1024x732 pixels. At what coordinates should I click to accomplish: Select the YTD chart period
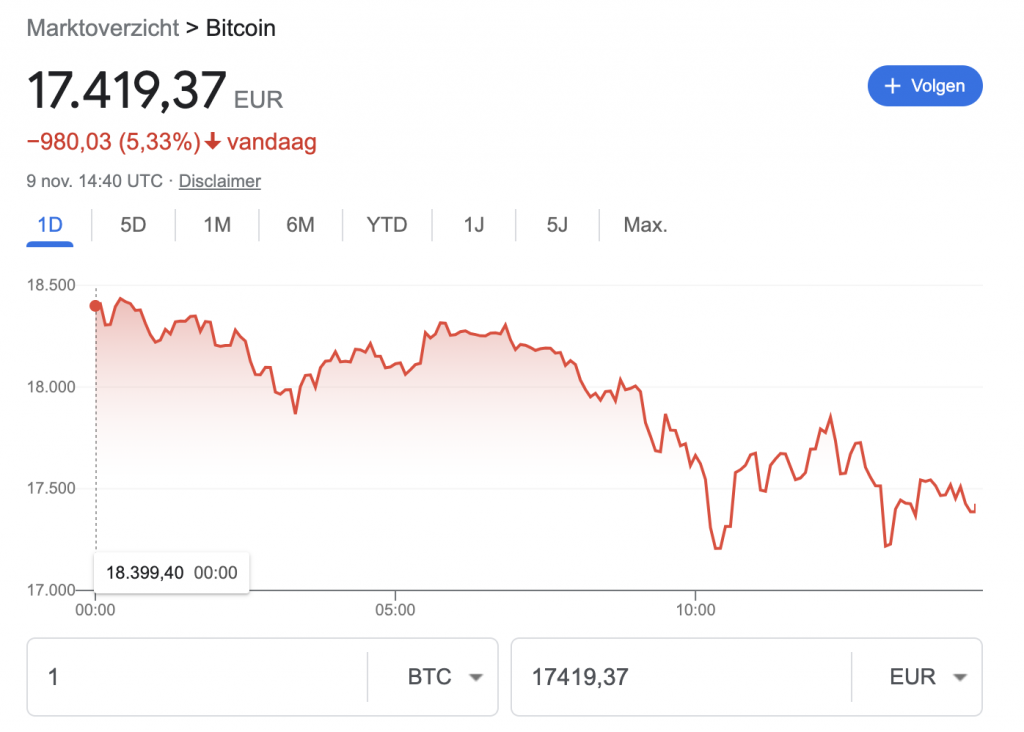(387, 225)
